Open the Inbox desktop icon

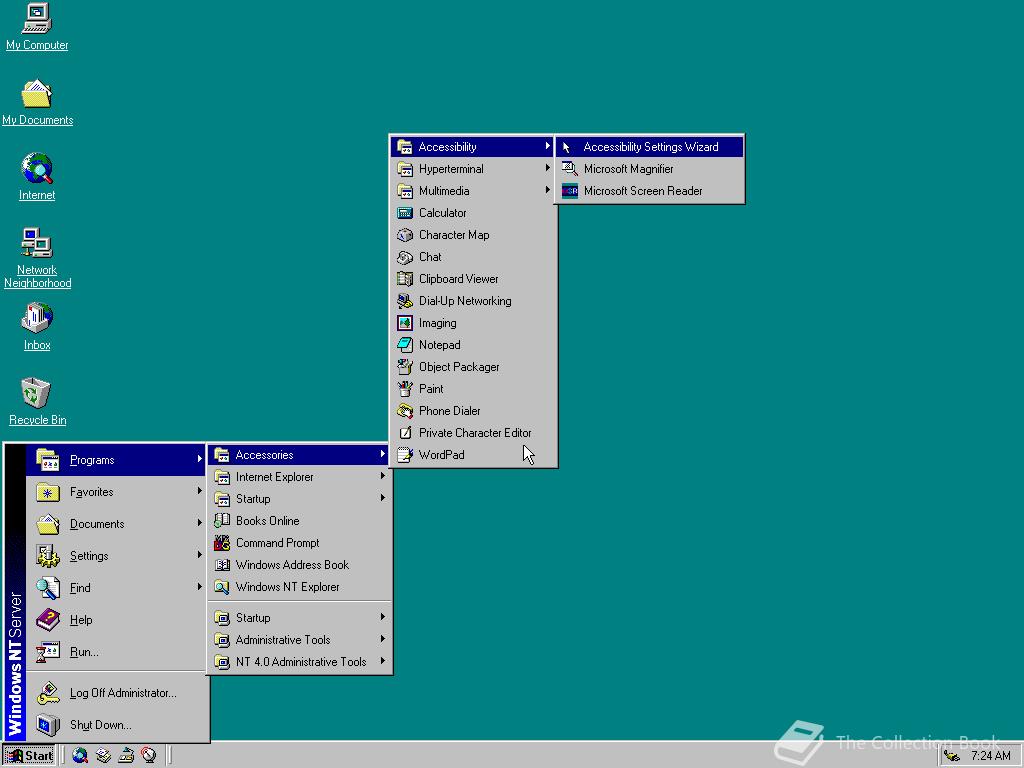pyautogui.click(x=37, y=327)
